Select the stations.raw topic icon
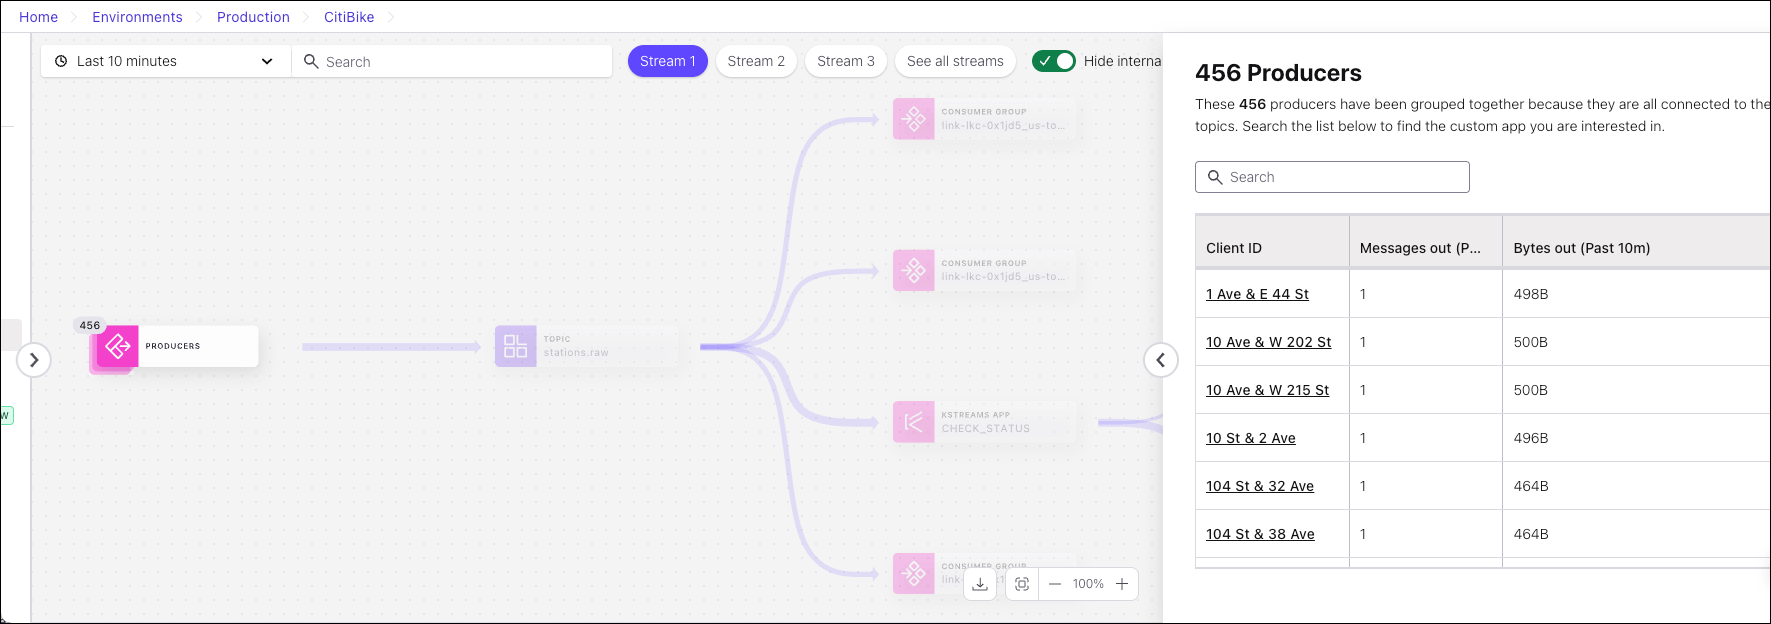The image size is (1771, 624). tap(515, 346)
